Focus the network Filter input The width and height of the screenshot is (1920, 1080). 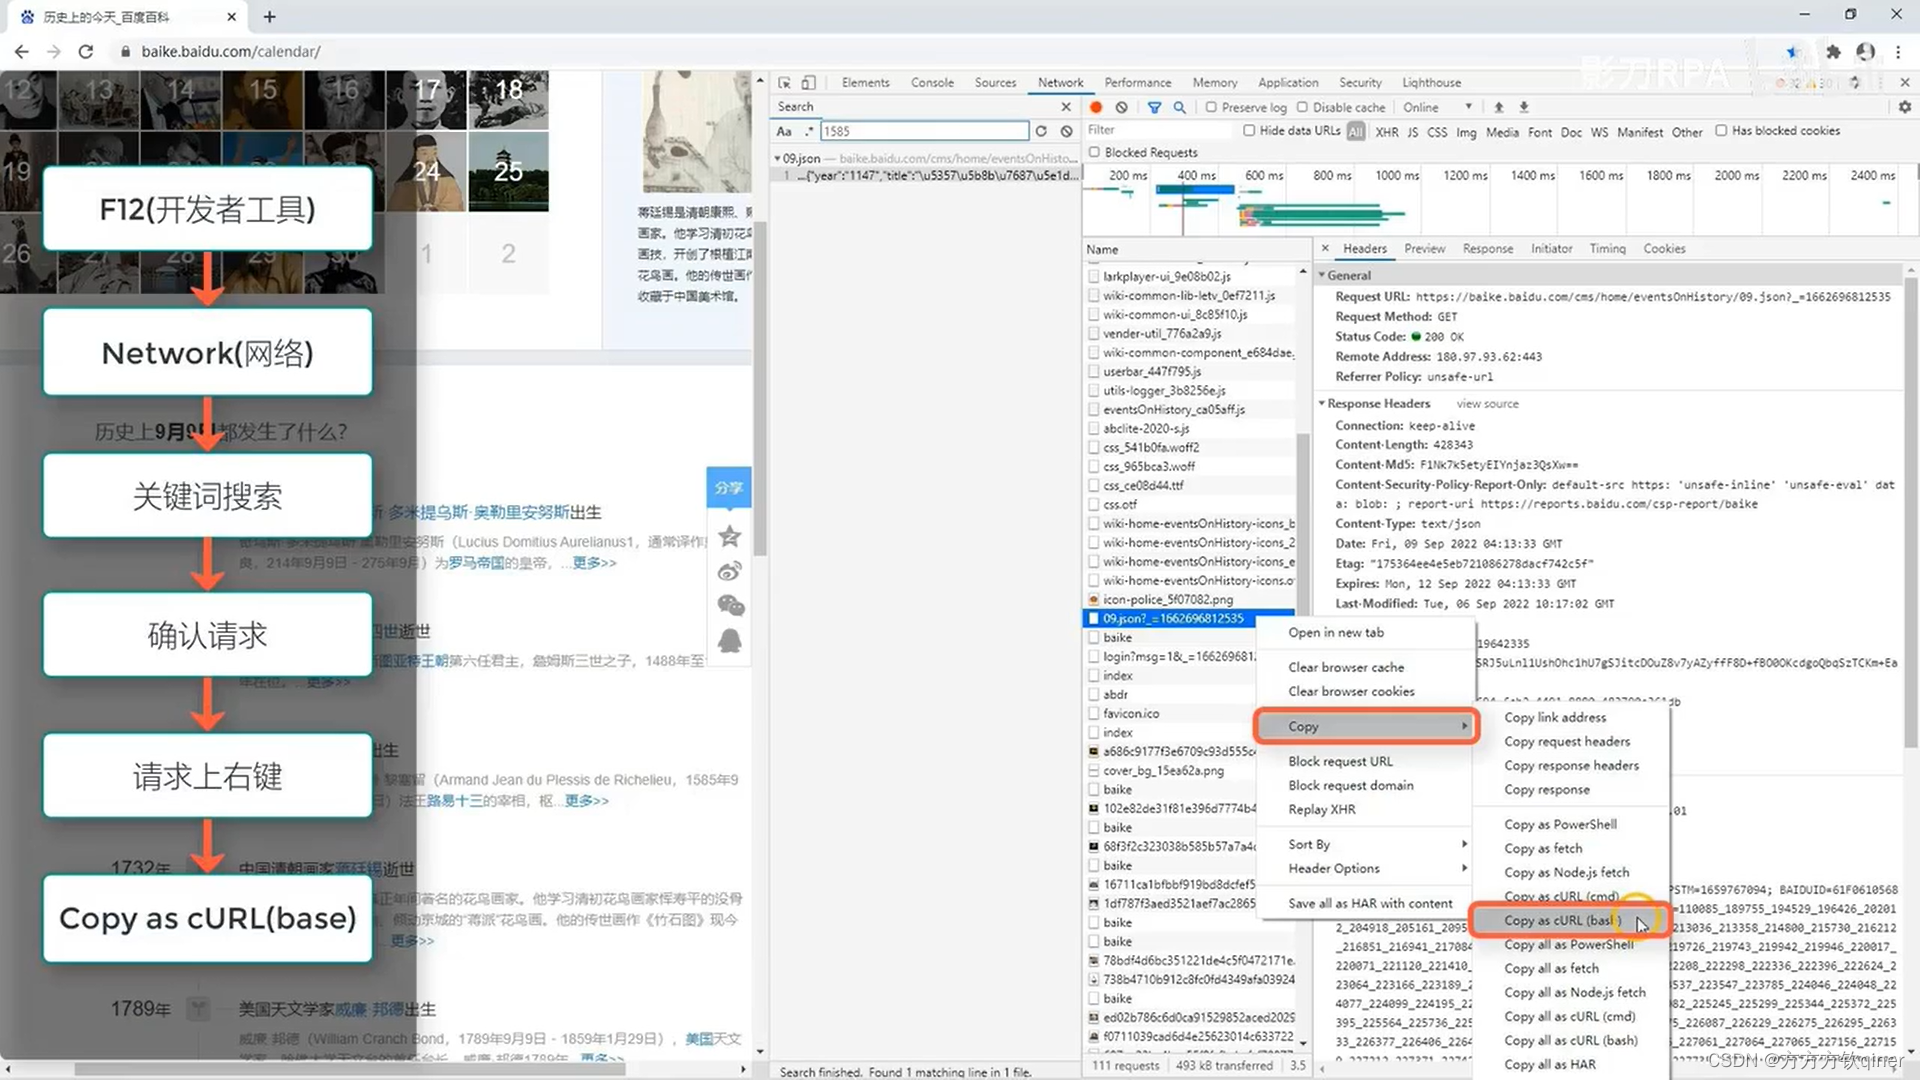click(1160, 130)
